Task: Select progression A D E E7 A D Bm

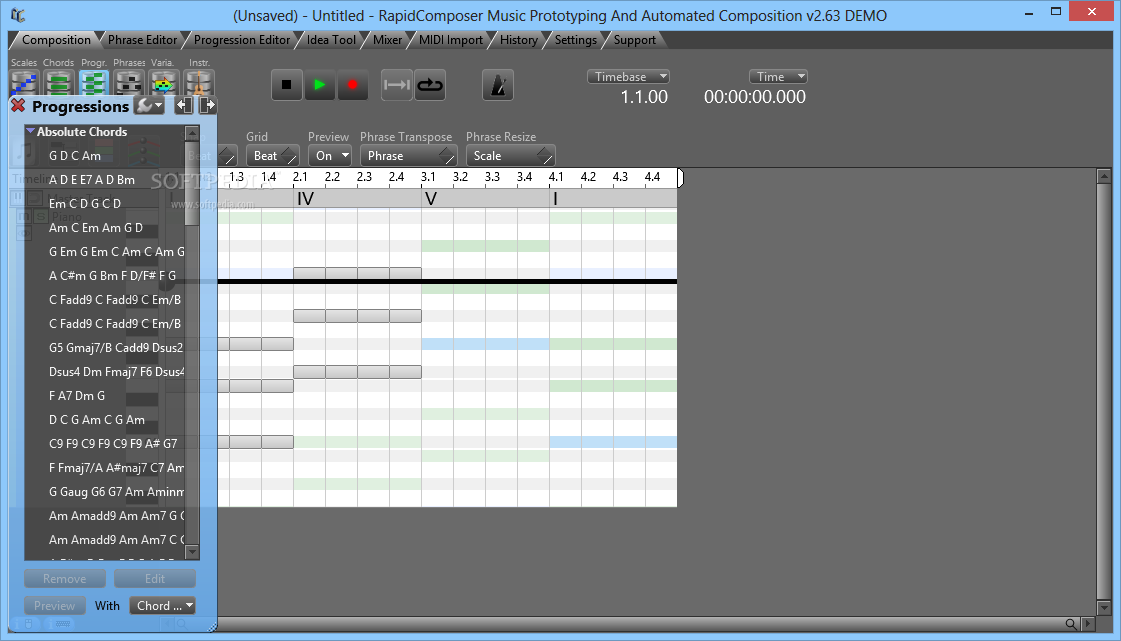Action: [x=92, y=179]
